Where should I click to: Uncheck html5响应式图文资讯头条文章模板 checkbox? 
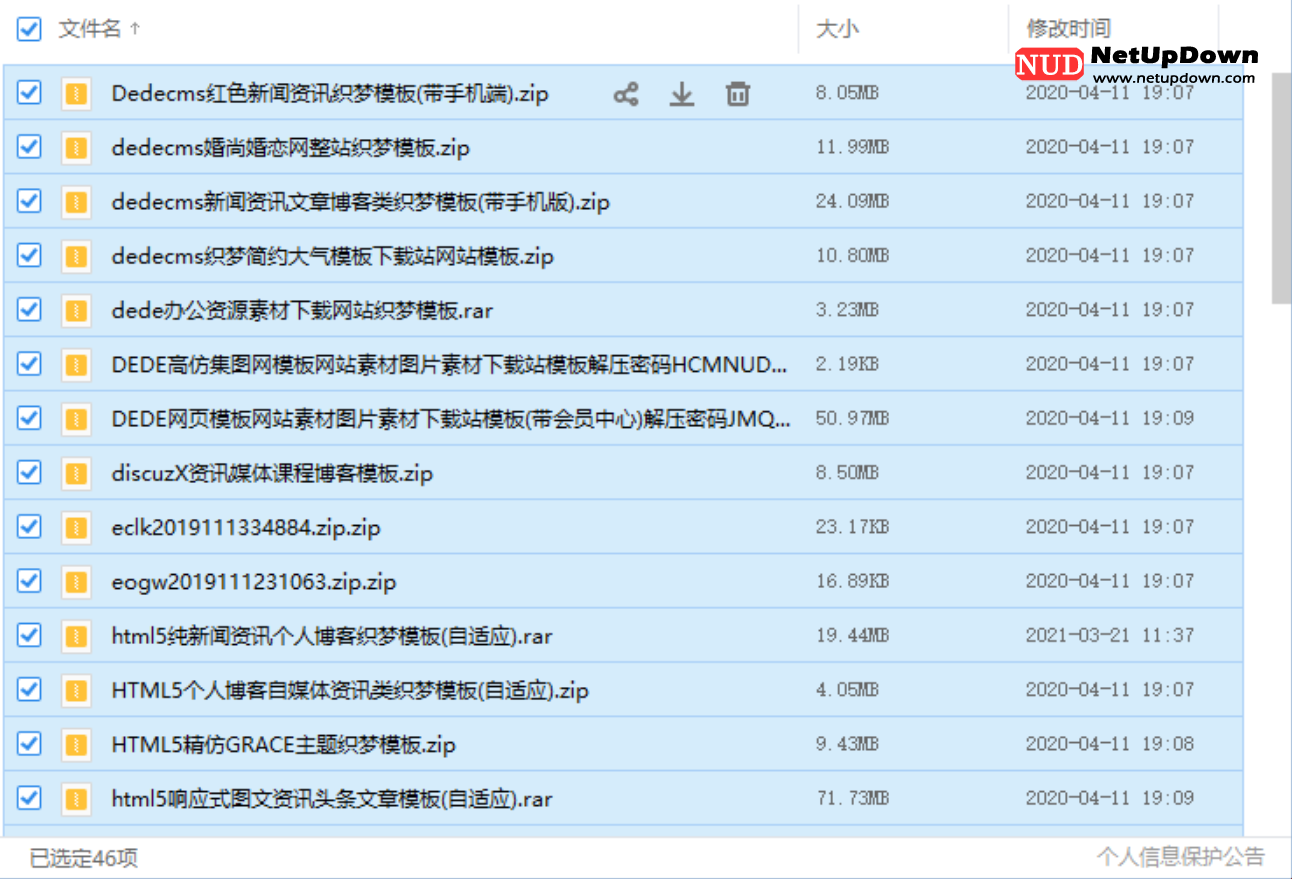pyautogui.click(x=29, y=798)
